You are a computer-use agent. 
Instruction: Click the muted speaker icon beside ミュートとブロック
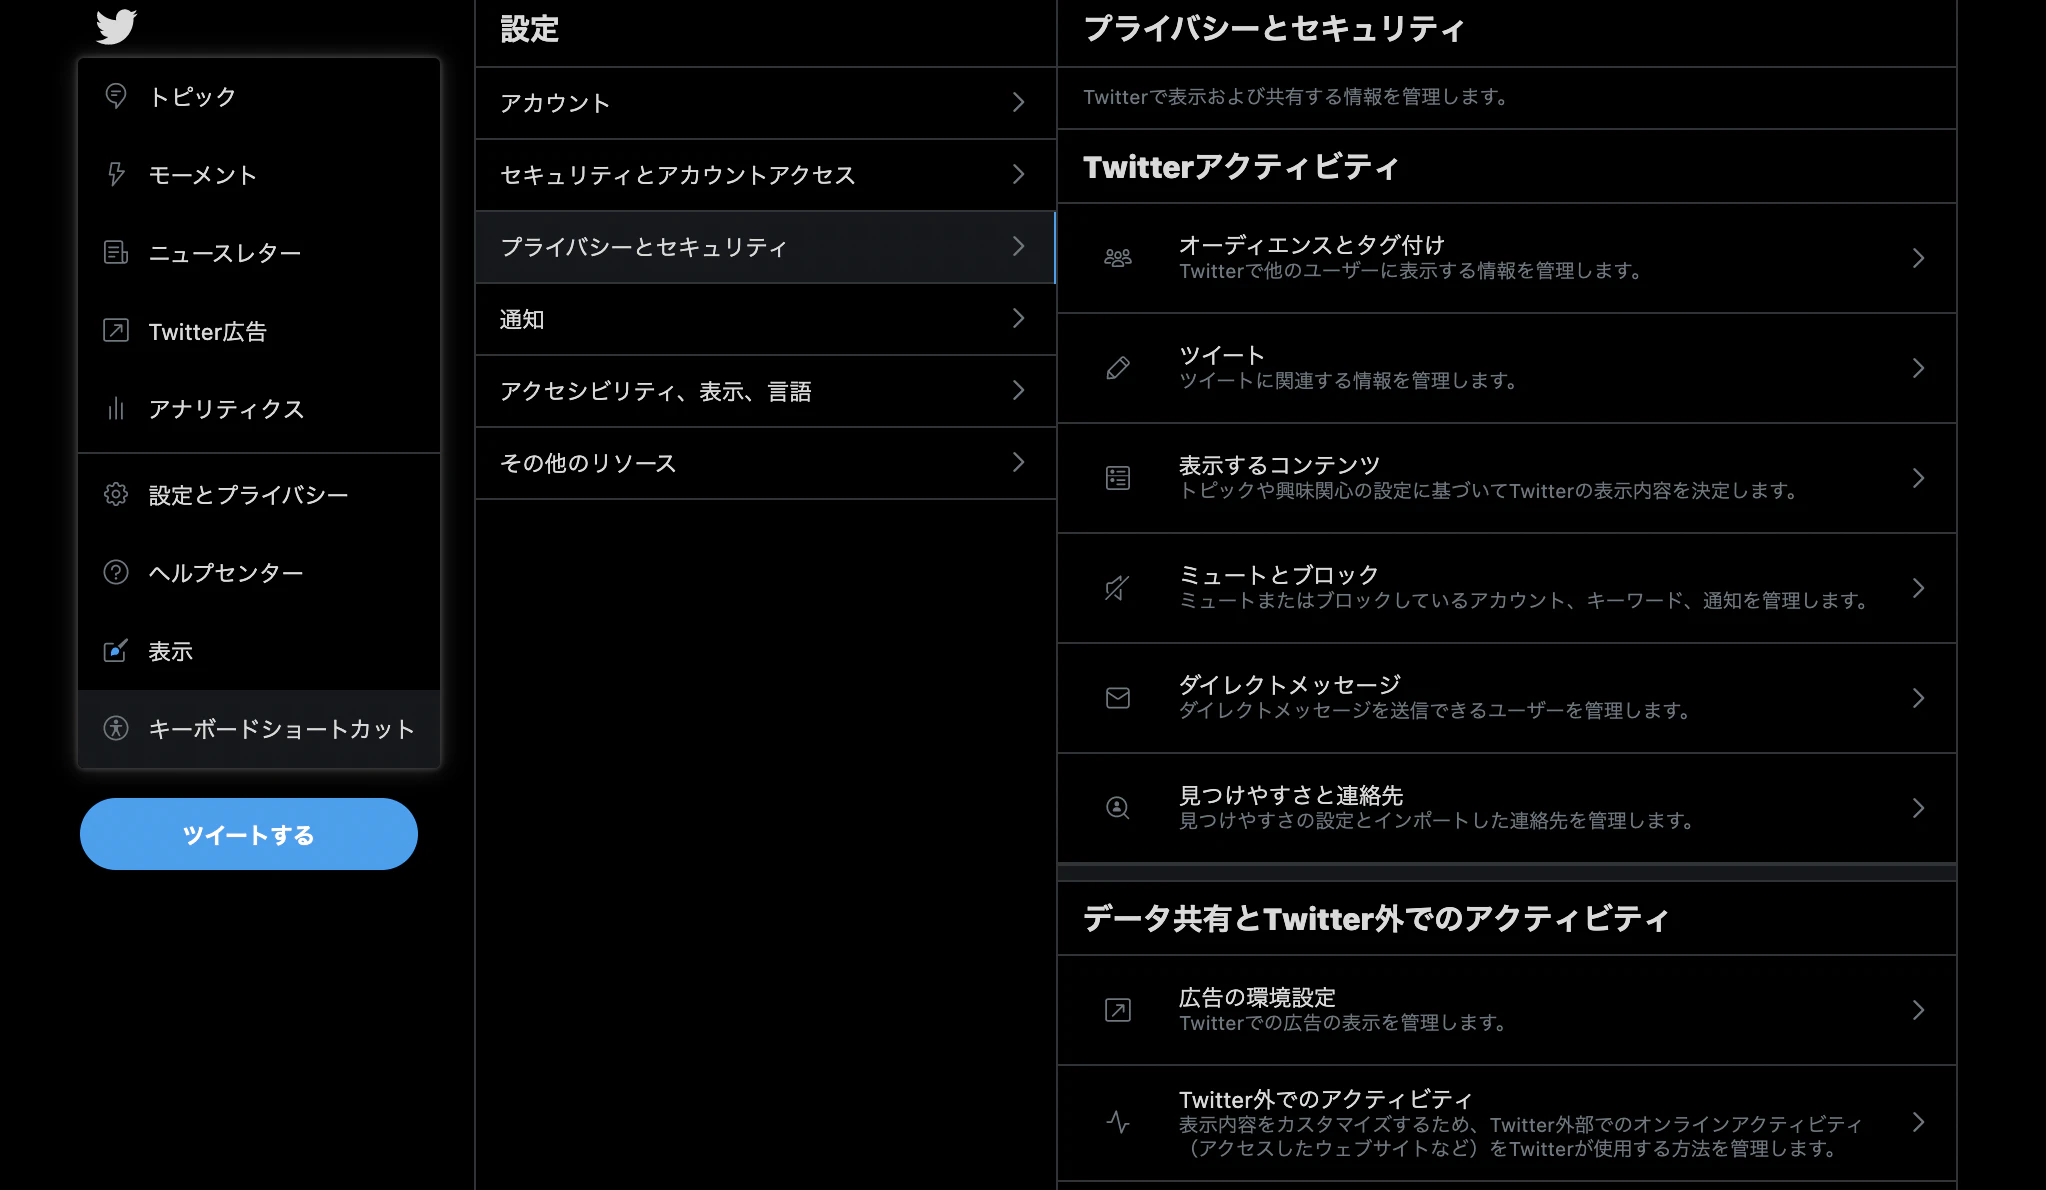1118,588
